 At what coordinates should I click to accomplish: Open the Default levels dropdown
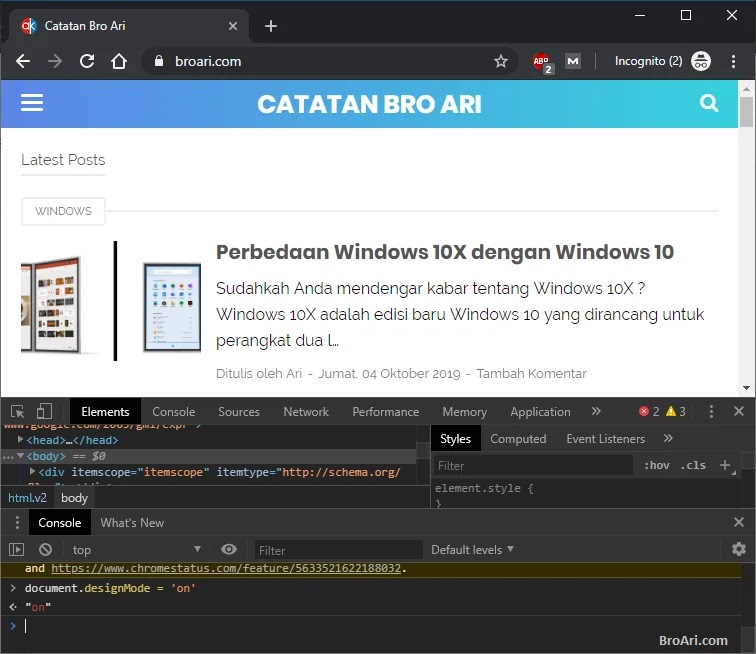(472, 550)
